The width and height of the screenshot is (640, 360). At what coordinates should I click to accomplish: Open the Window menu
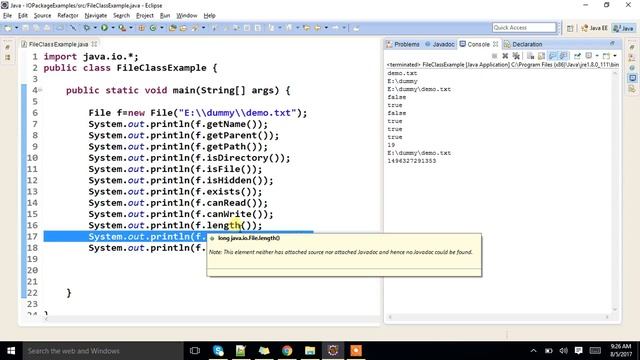pyautogui.click(x=187, y=16)
